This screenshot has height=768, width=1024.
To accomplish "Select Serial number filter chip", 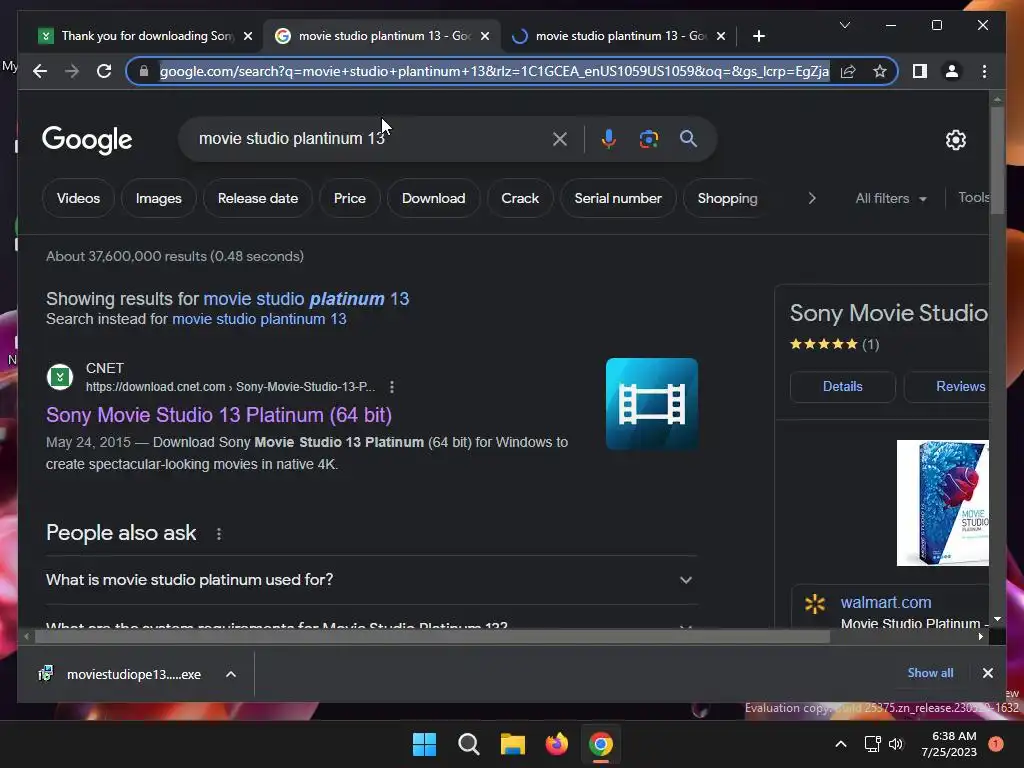I will pyautogui.click(x=618, y=198).
